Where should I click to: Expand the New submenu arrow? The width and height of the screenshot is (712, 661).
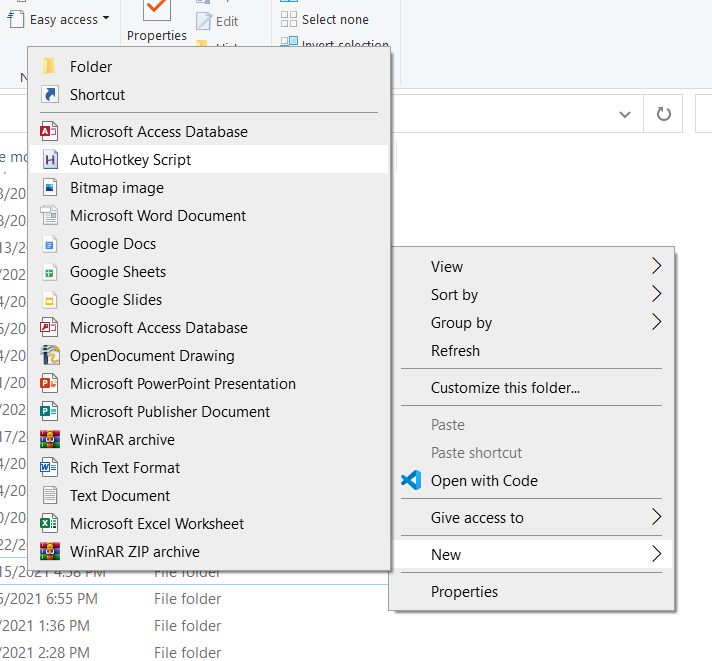tap(657, 554)
